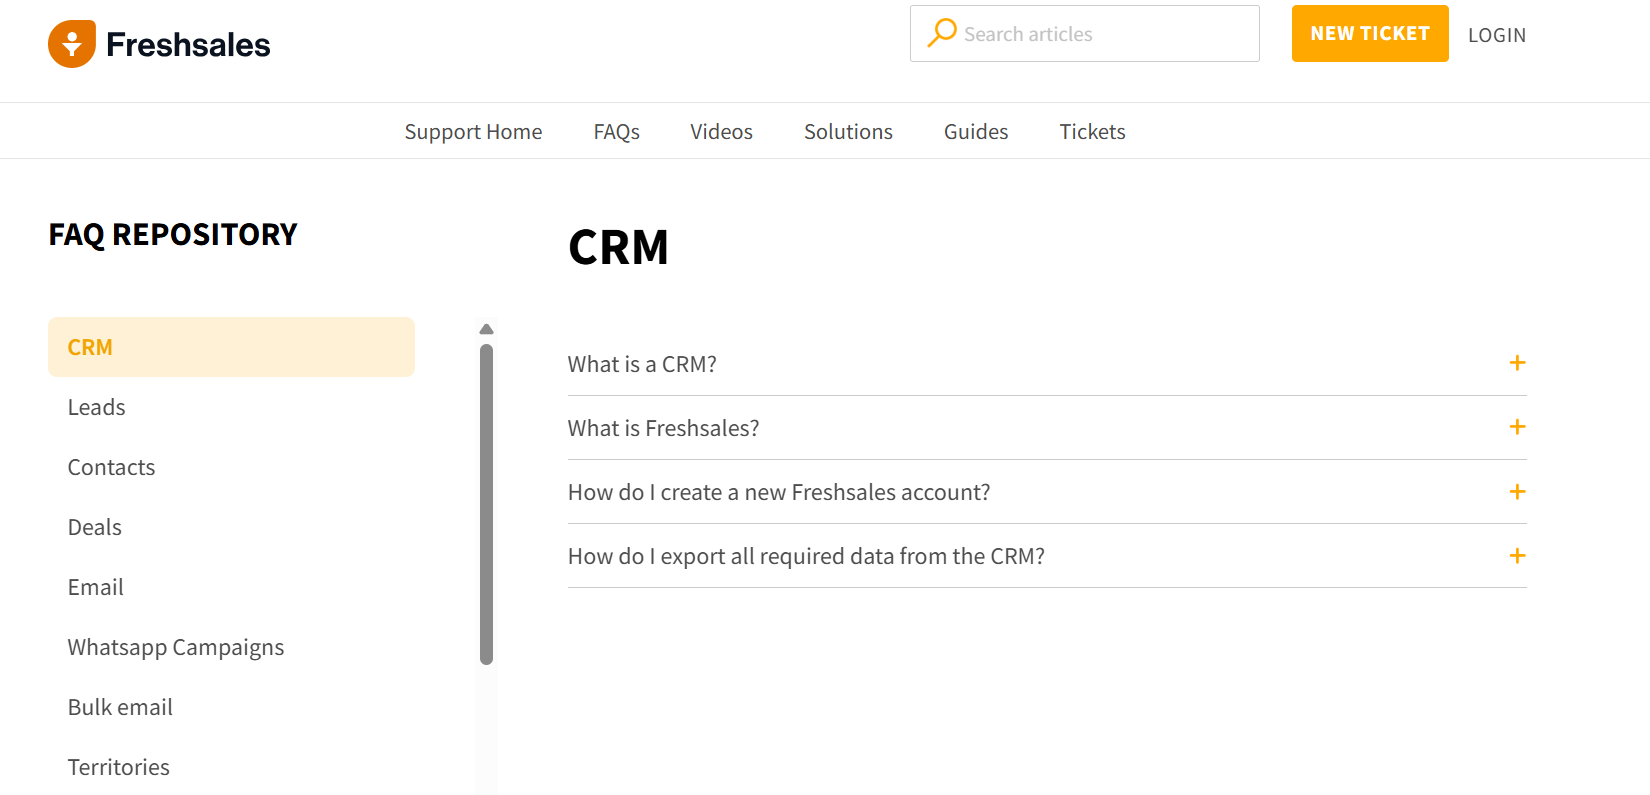Open the Videos nav item
This screenshot has width=1650, height=795.
(721, 132)
